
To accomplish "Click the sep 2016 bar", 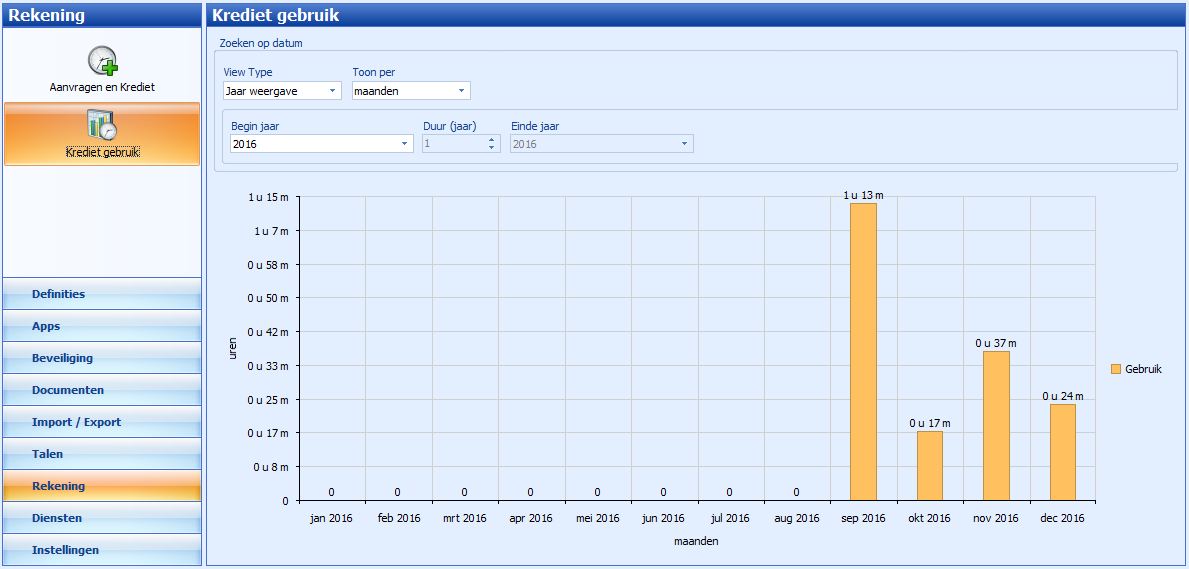I will (x=863, y=352).
